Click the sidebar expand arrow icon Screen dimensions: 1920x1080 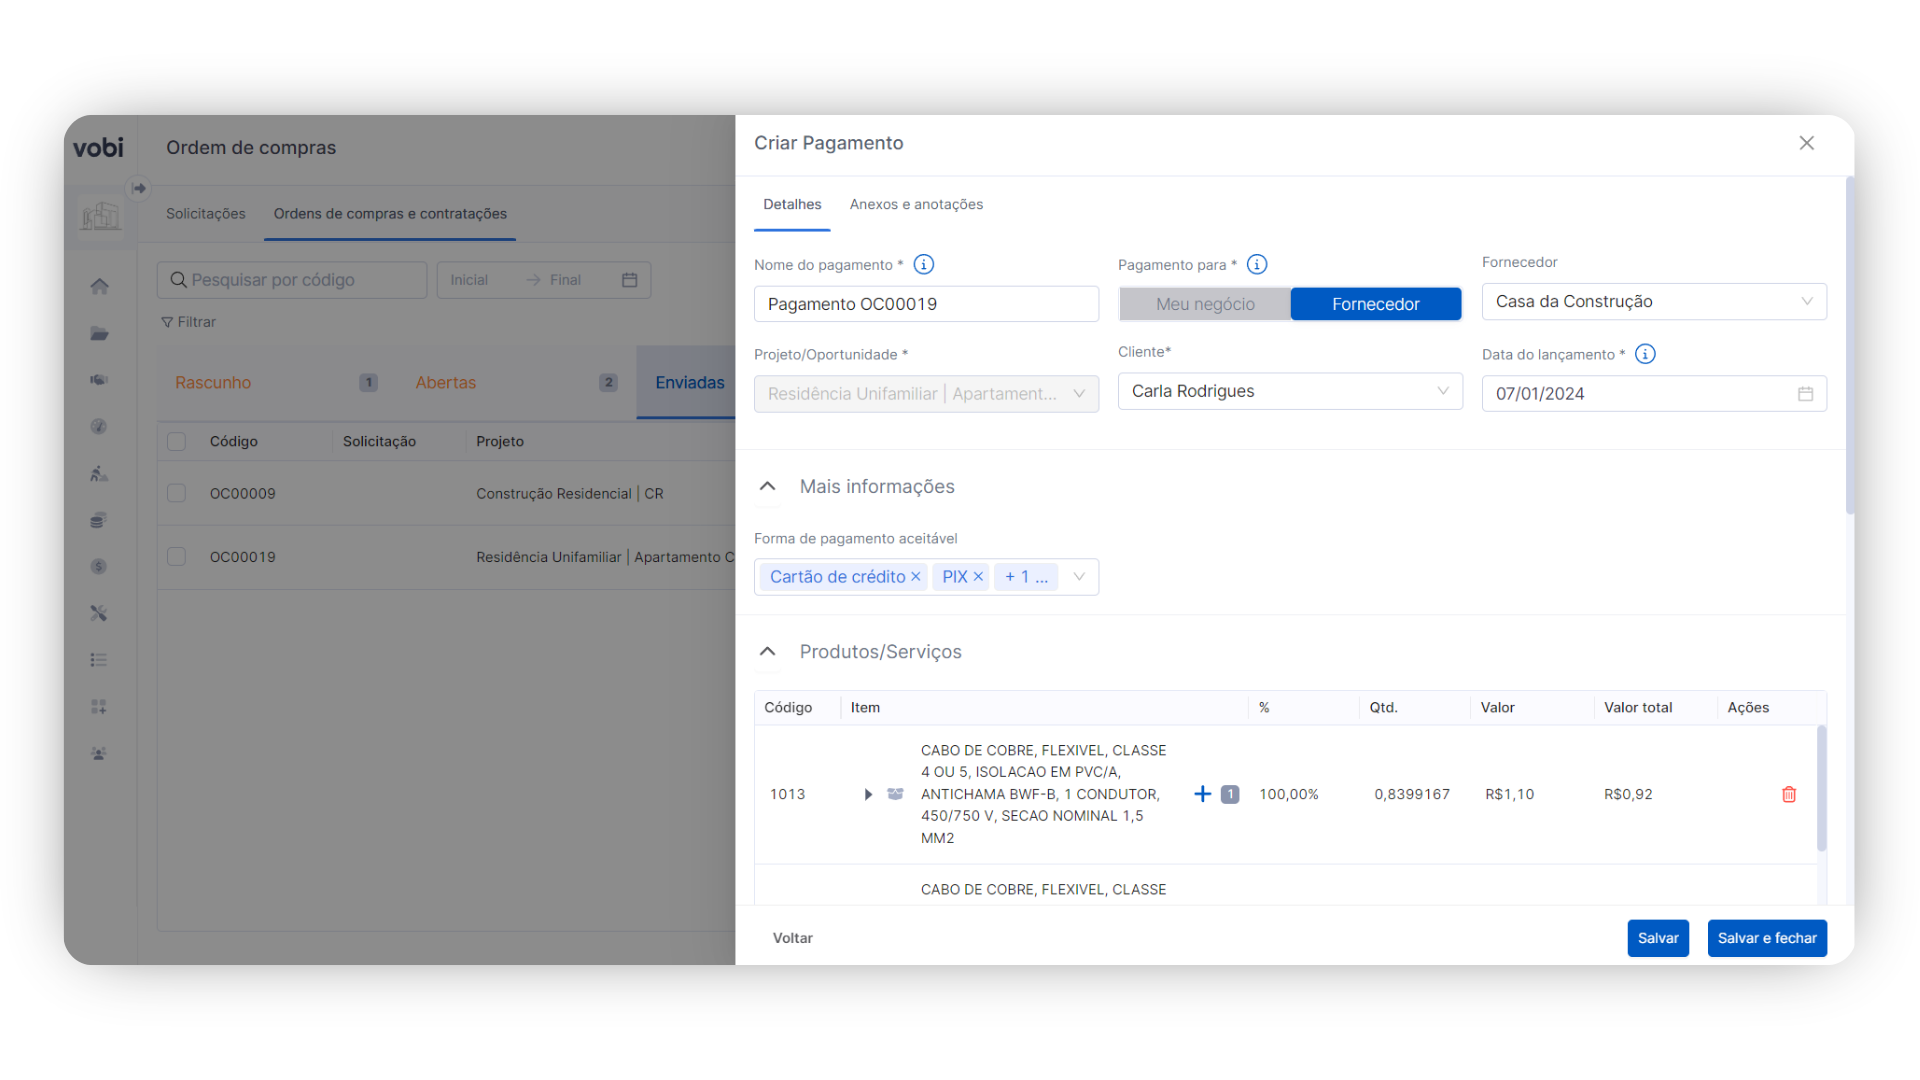(x=139, y=188)
